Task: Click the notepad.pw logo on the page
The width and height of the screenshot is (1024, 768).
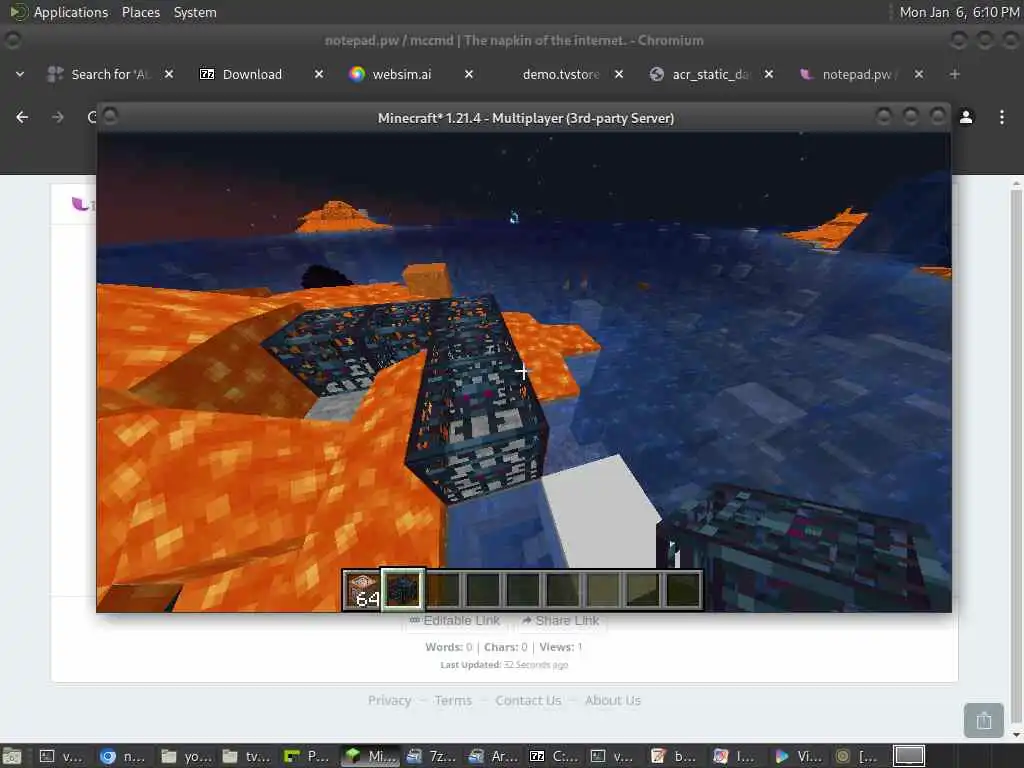Action: (x=82, y=204)
